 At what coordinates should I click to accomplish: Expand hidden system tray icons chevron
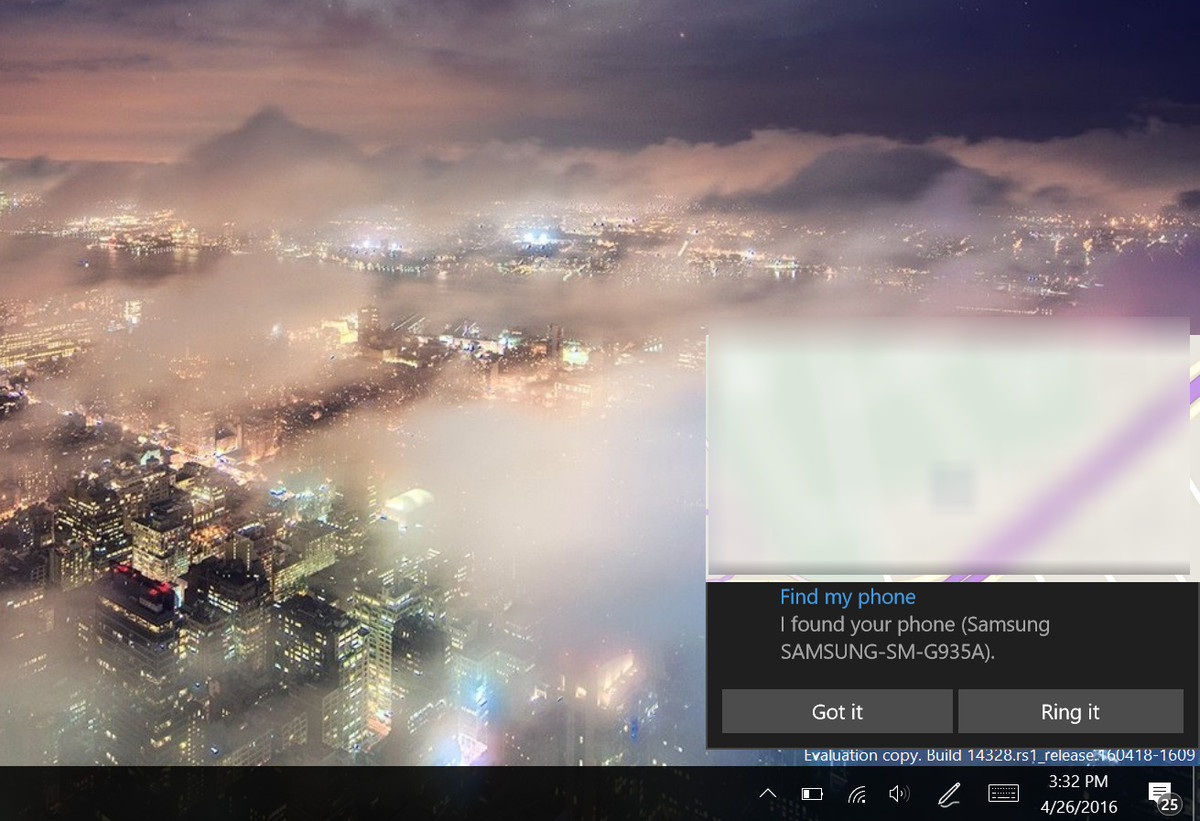768,793
